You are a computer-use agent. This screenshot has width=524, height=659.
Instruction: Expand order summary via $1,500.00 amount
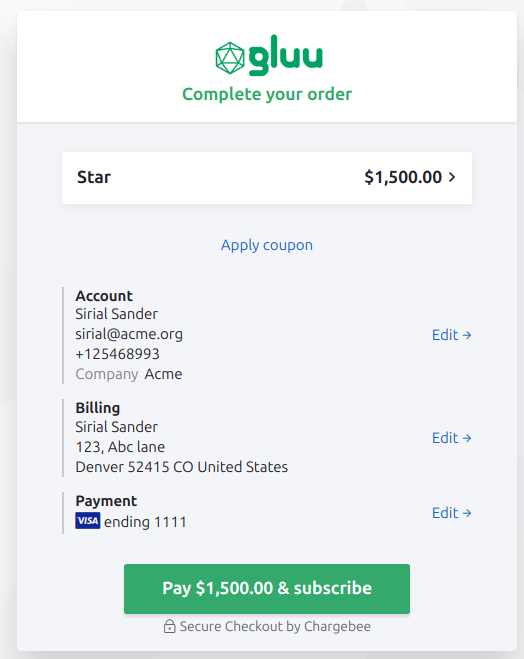click(x=403, y=177)
